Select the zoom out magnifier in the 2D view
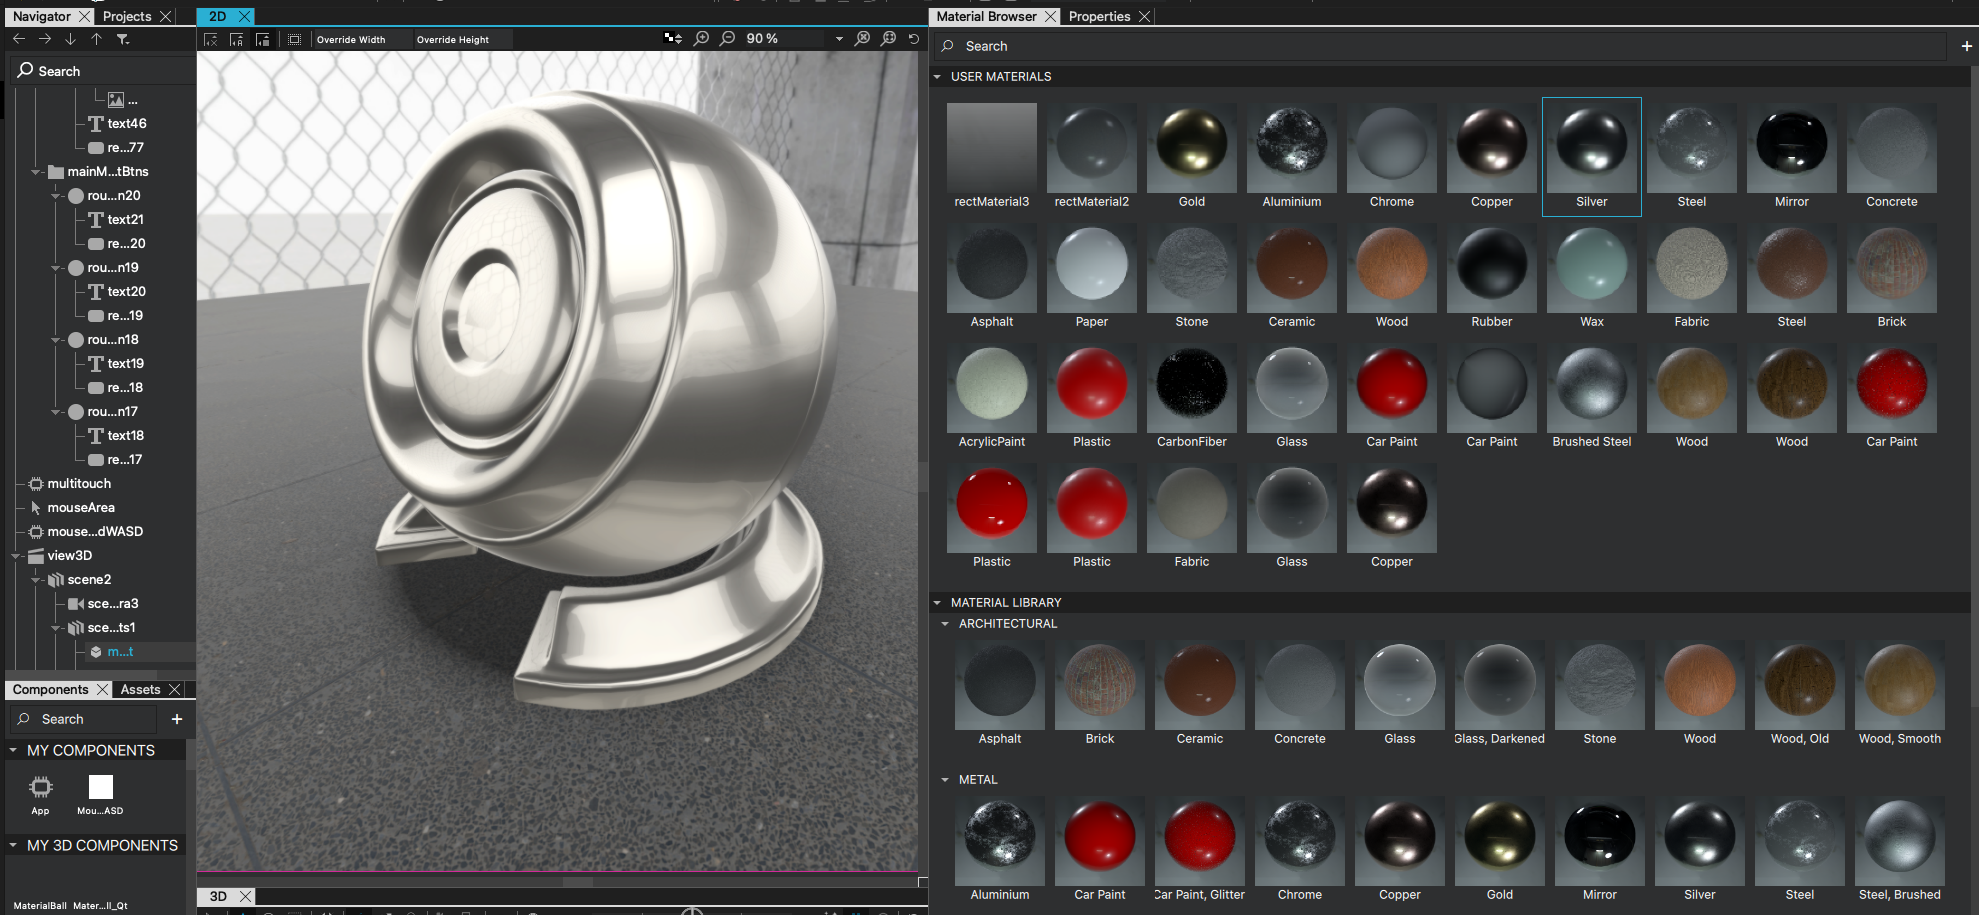This screenshot has height=915, width=1979. [727, 39]
